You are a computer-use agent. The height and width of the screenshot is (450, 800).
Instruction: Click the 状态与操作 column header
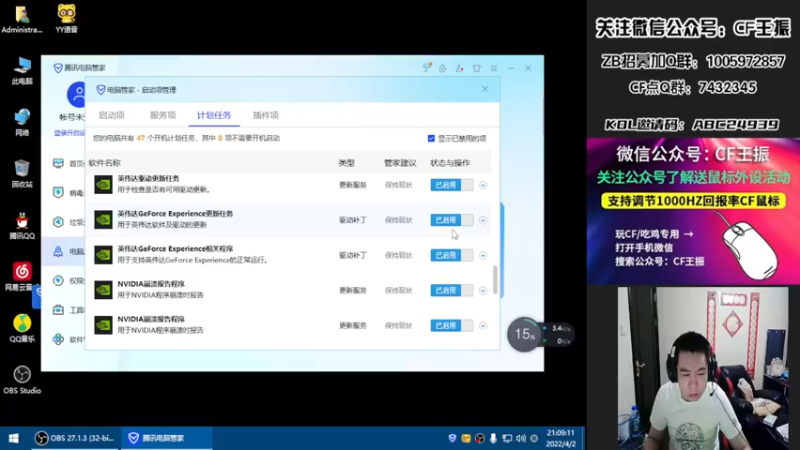tap(450, 163)
